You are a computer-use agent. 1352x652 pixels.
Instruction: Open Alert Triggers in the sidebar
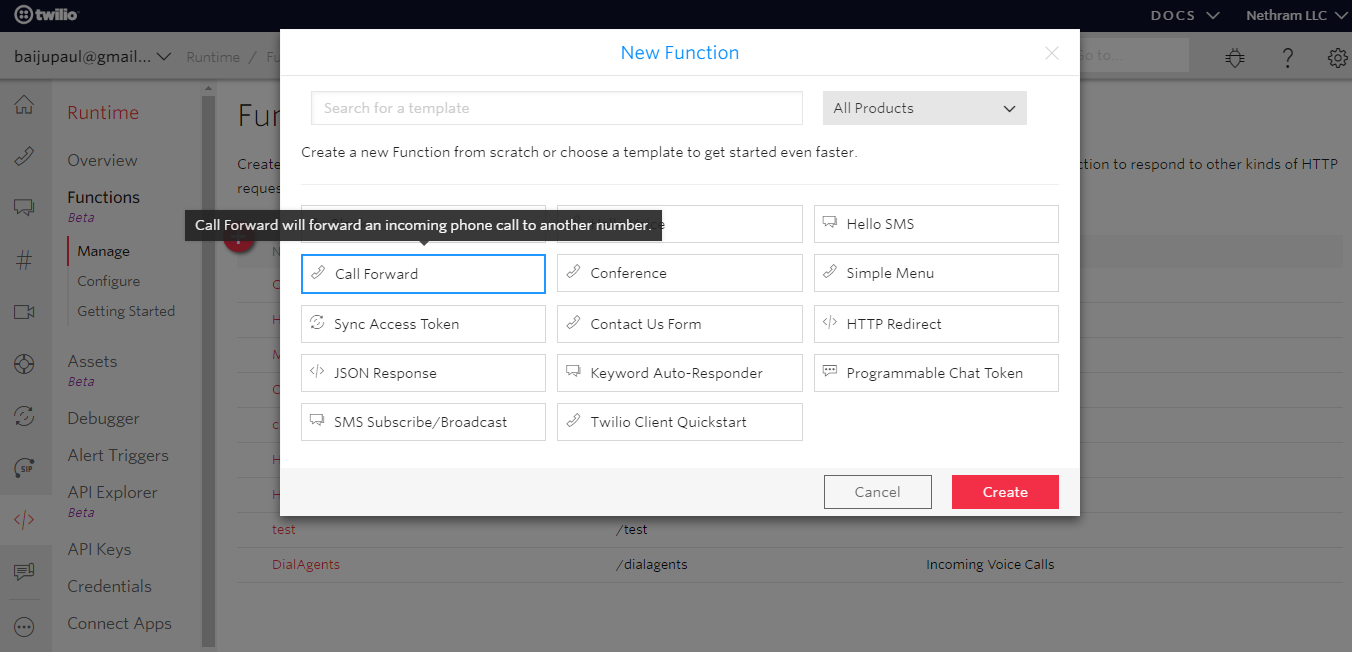[x=118, y=455]
